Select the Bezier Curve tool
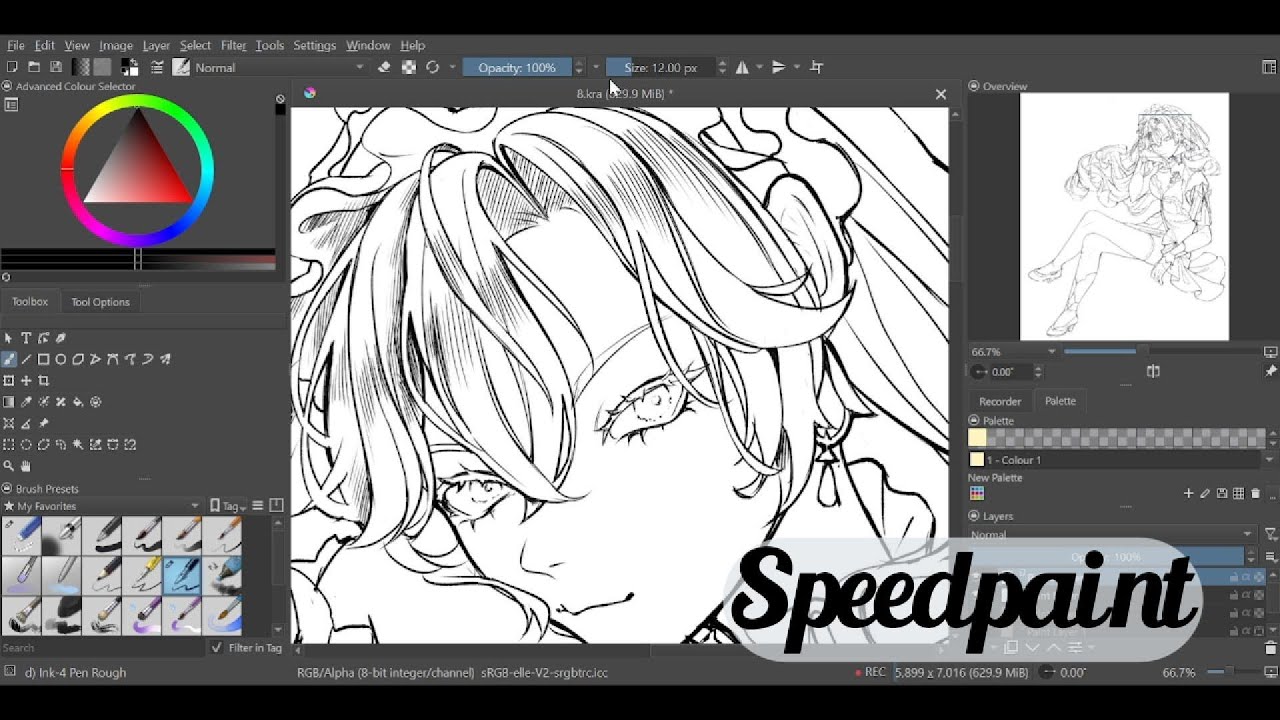The width and height of the screenshot is (1280, 720). pos(113,360)
